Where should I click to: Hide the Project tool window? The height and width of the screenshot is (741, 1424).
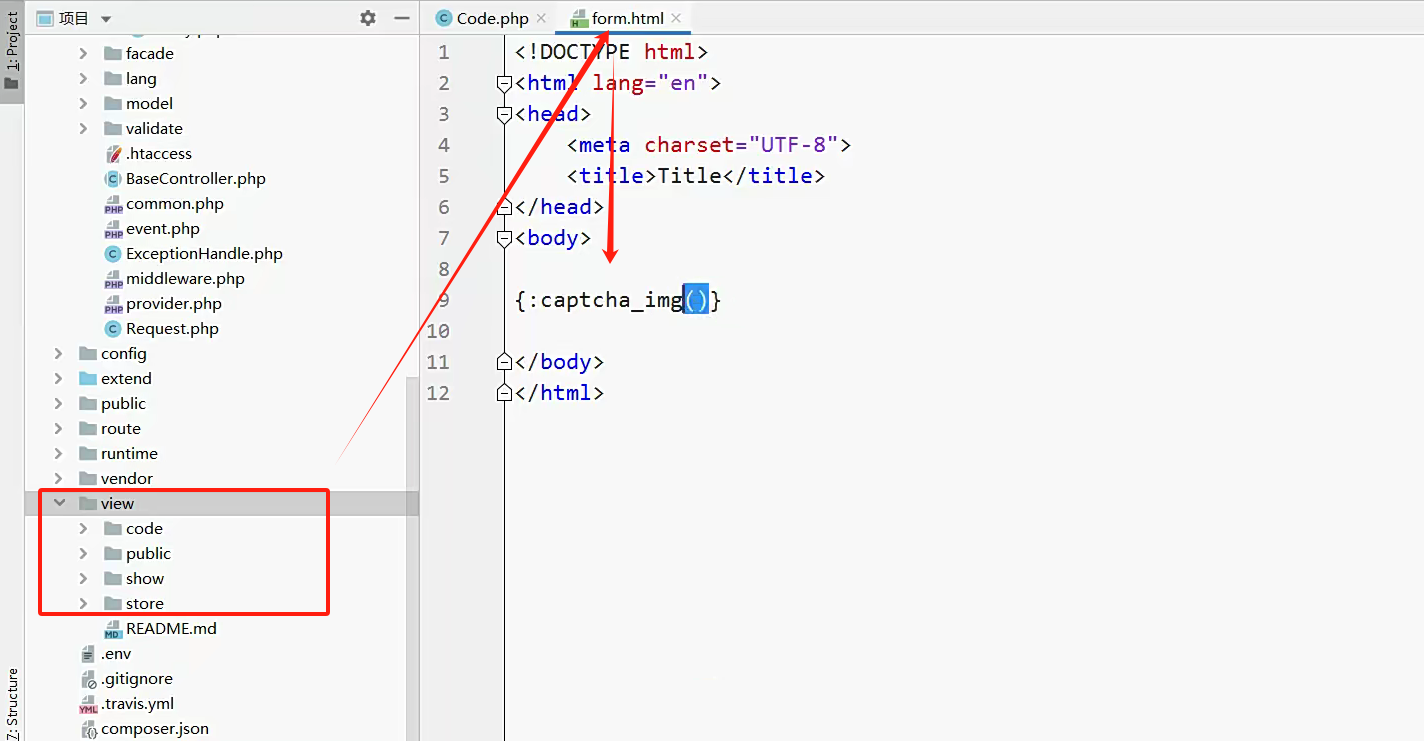401,17
